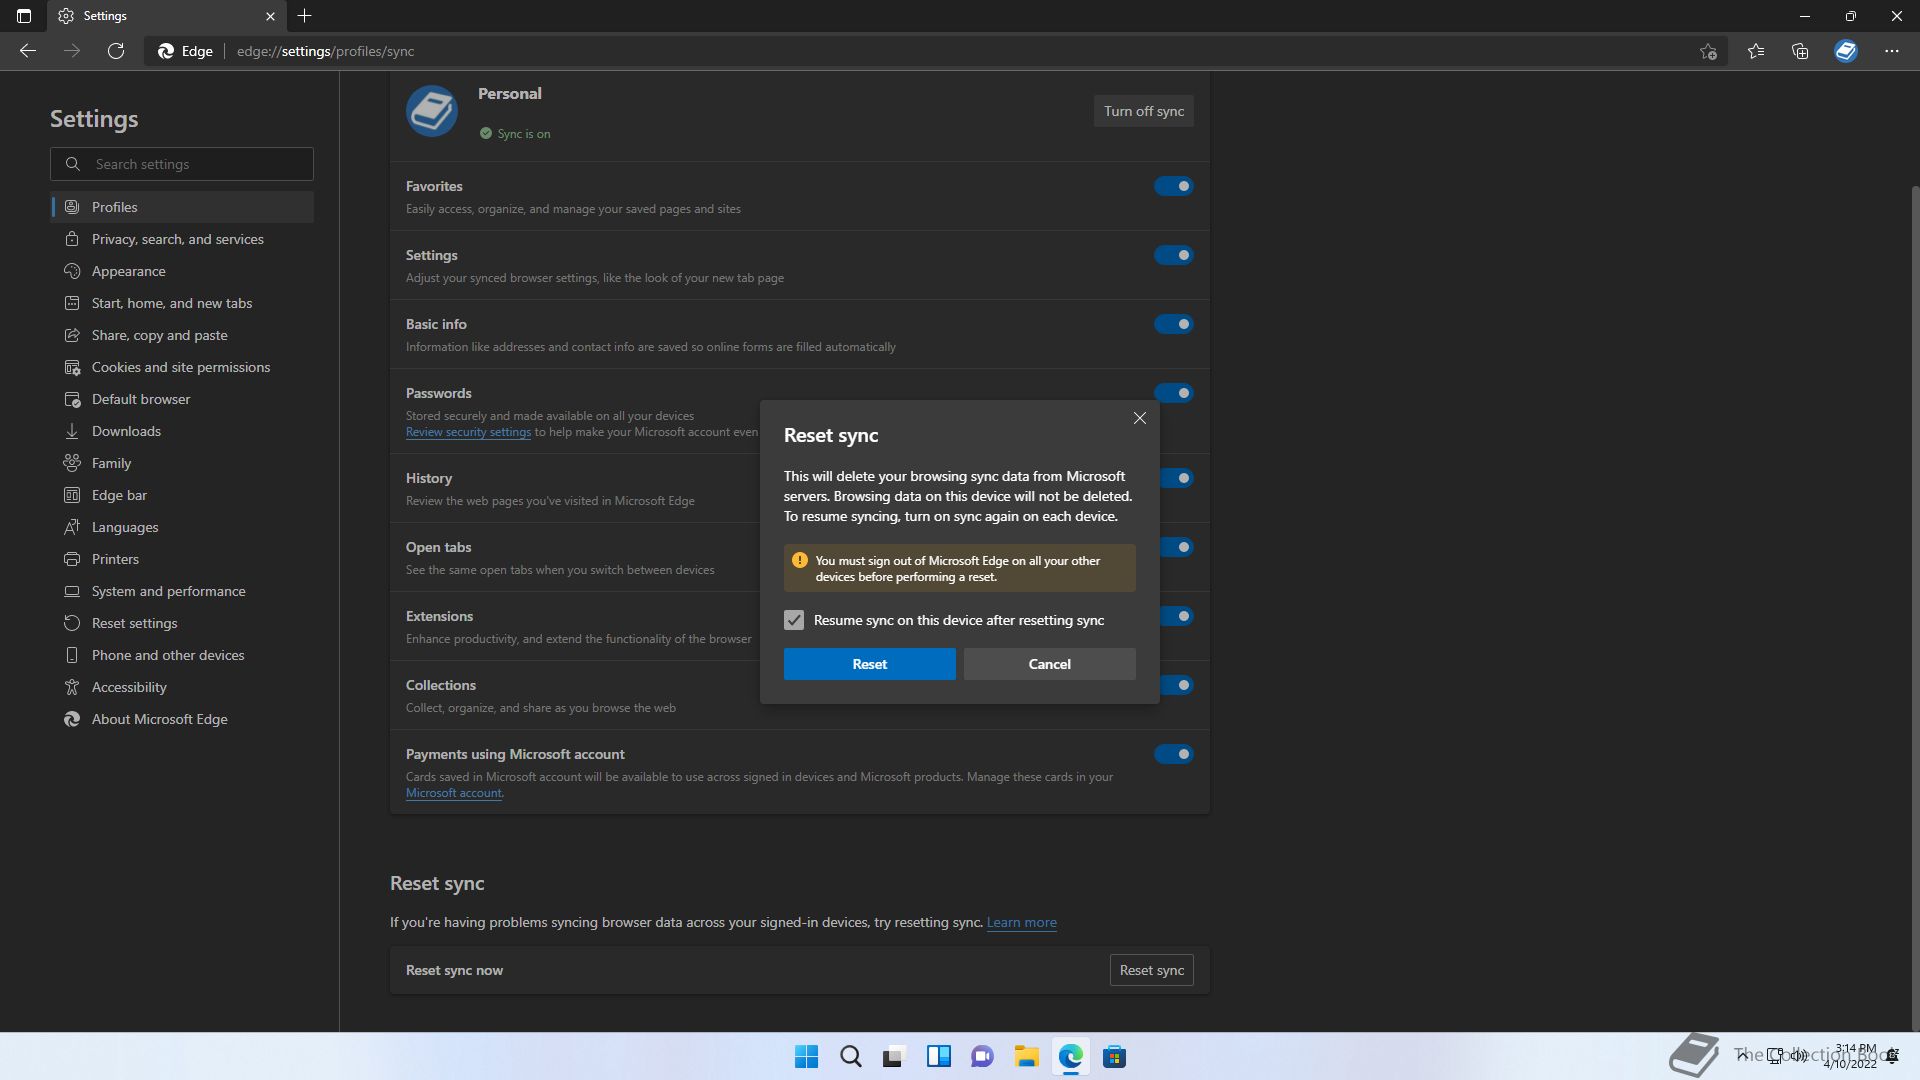The height and width of the screenshot is (1080, 1920).
Task: Toggle Favorites sync off
Action: [1174, 186]
